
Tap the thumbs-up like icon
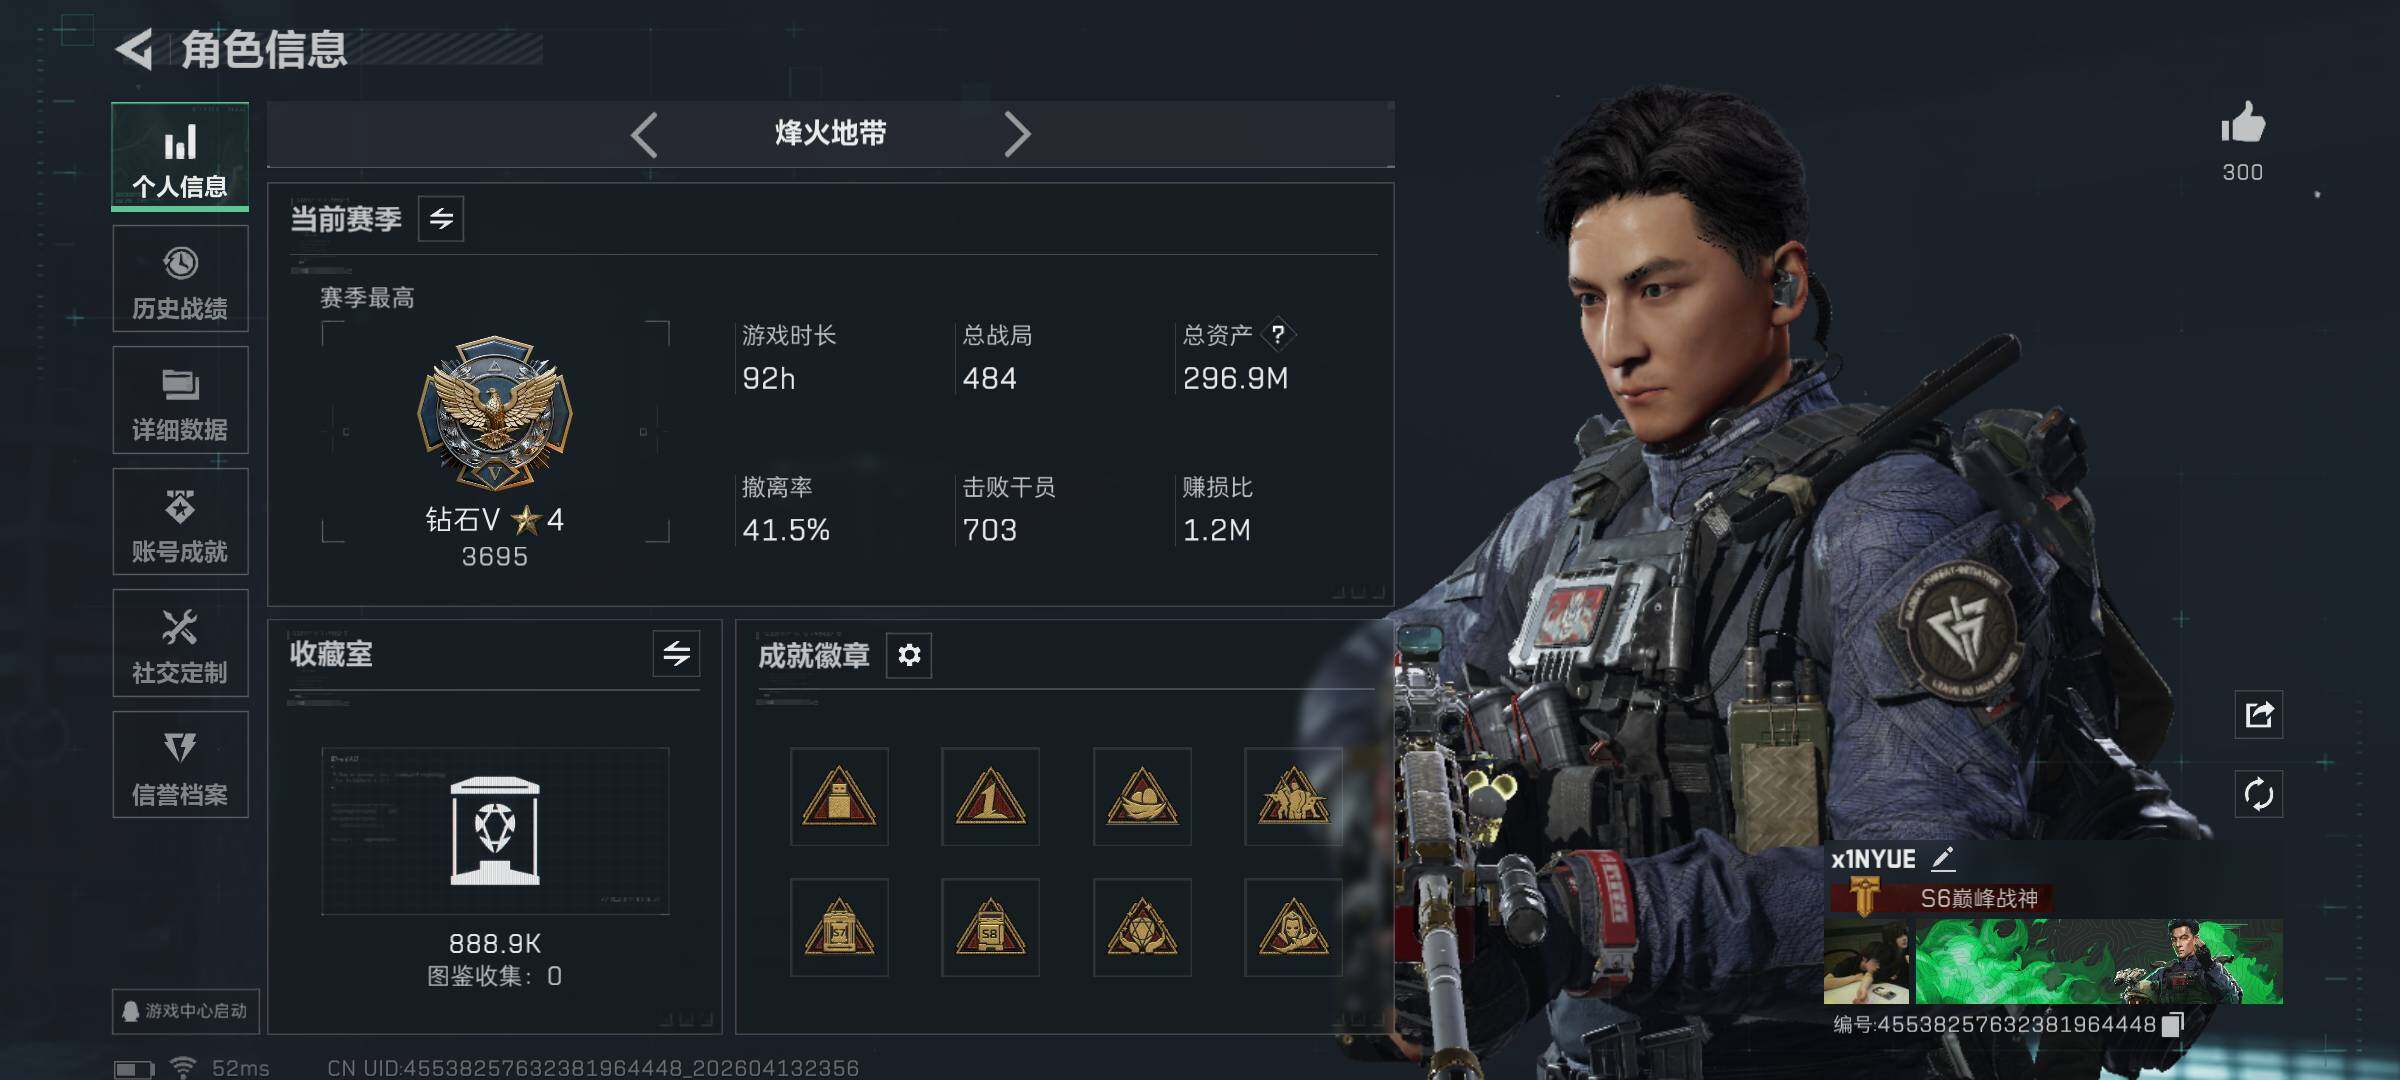pos(2242,124)
